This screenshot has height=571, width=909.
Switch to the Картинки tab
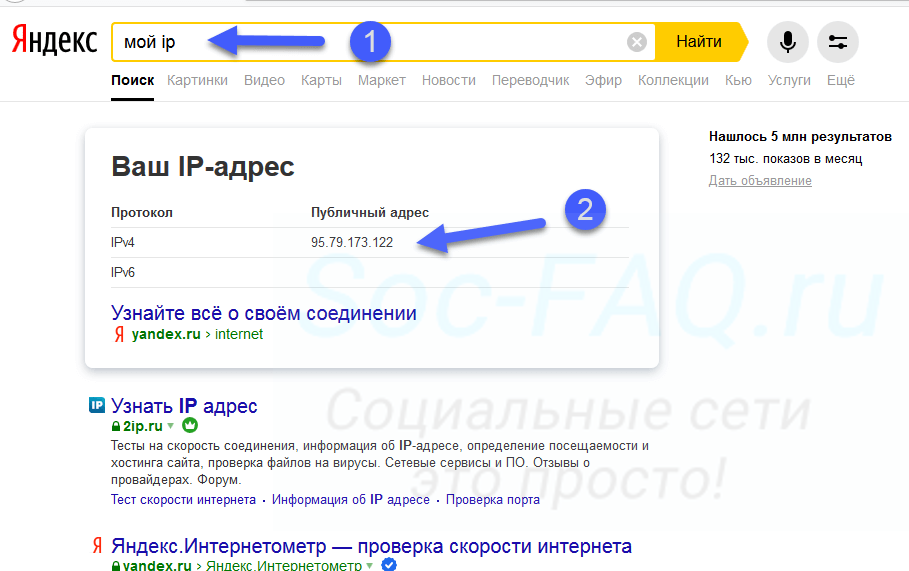(x=197, y=80)
